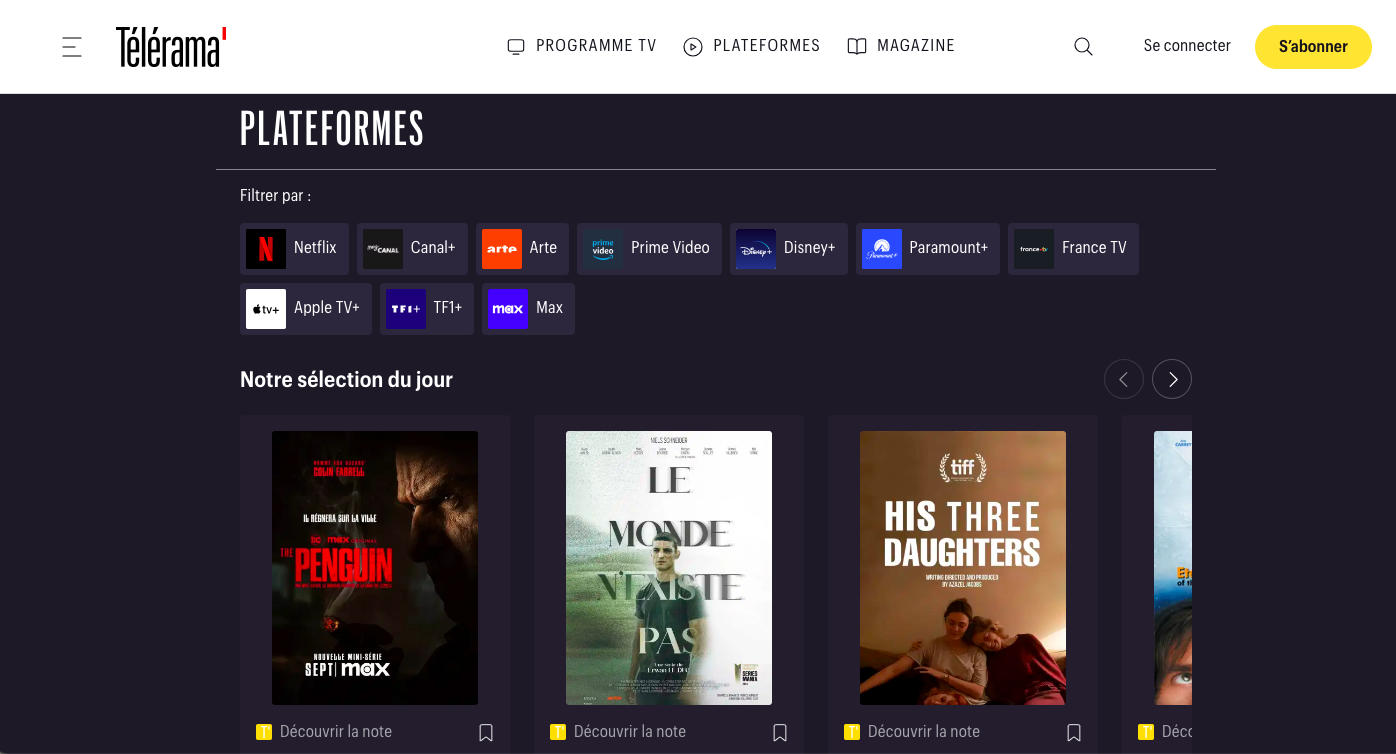Filter by the TF1+ label
The height and width of the screenshot is (754, 1396).
coord(448,308)
